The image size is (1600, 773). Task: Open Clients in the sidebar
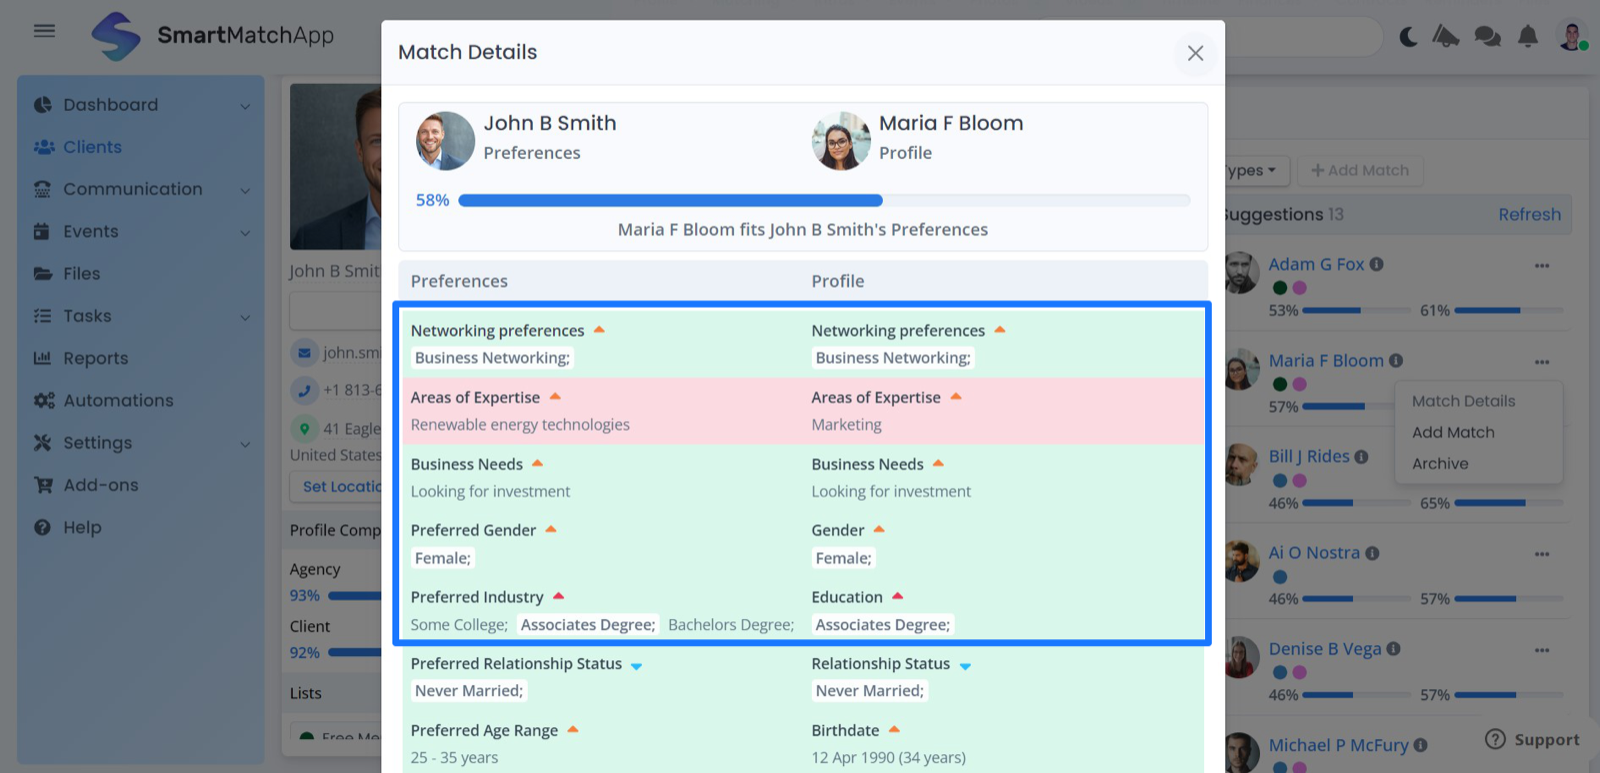(92, 147)
